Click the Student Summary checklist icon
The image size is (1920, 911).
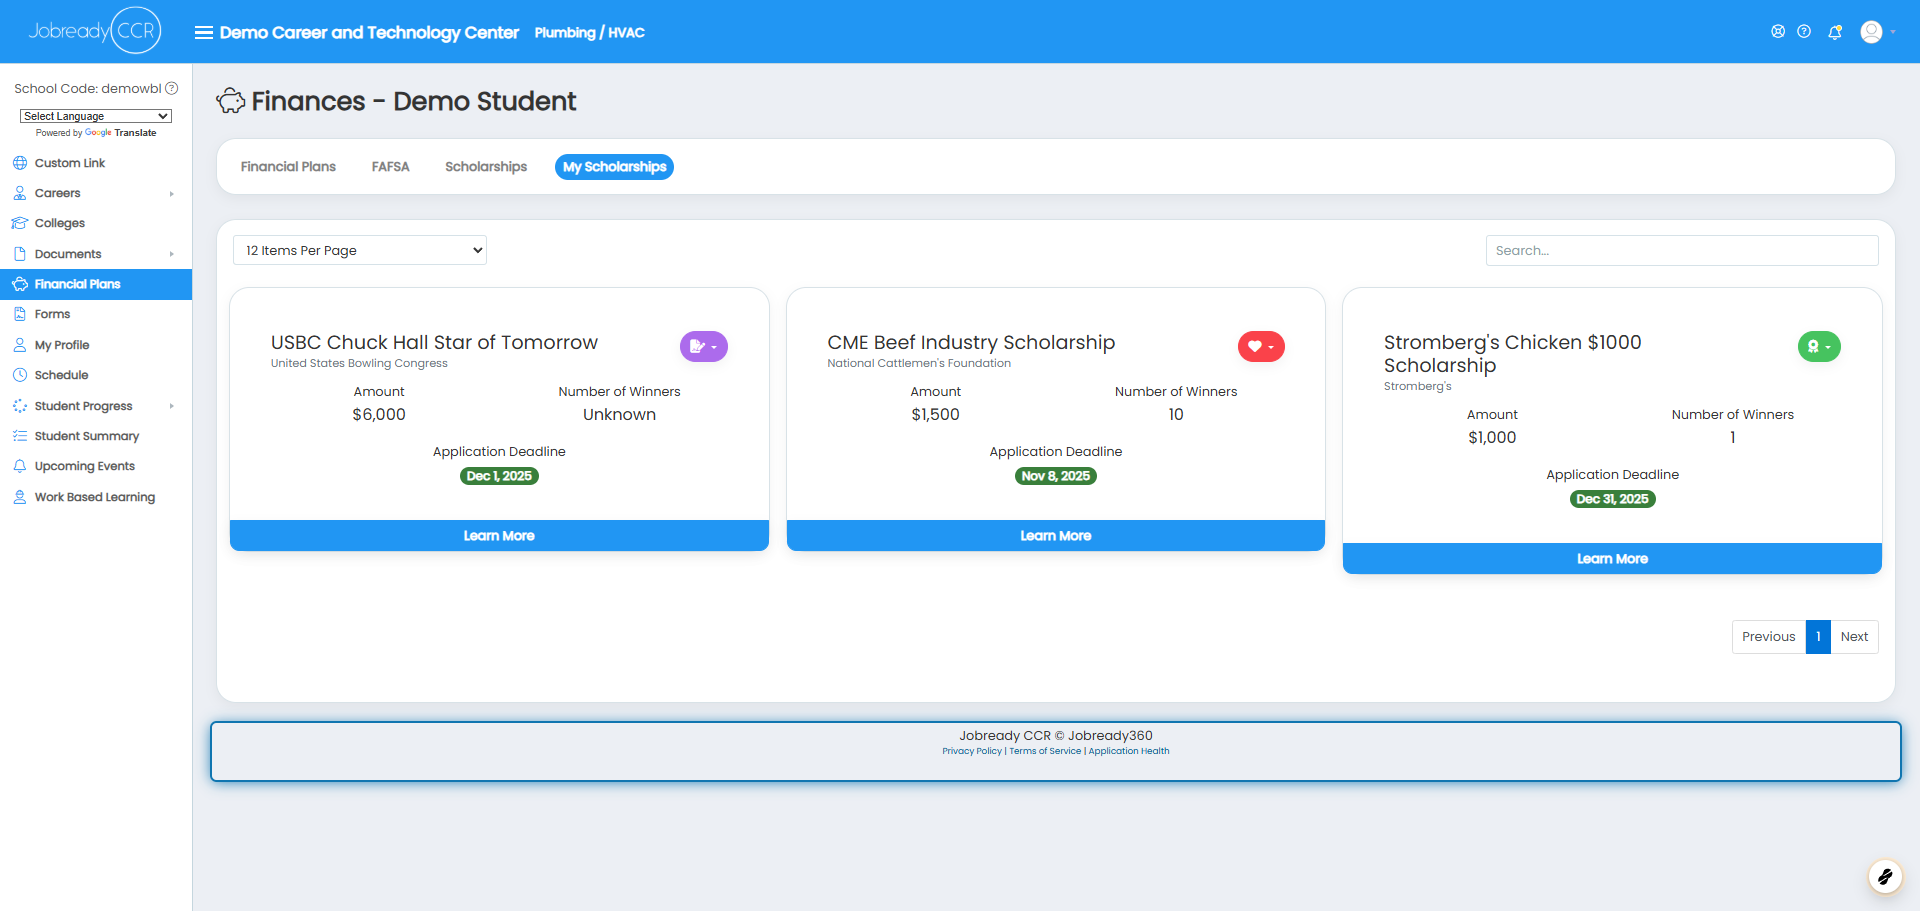(x=20, y=436)
